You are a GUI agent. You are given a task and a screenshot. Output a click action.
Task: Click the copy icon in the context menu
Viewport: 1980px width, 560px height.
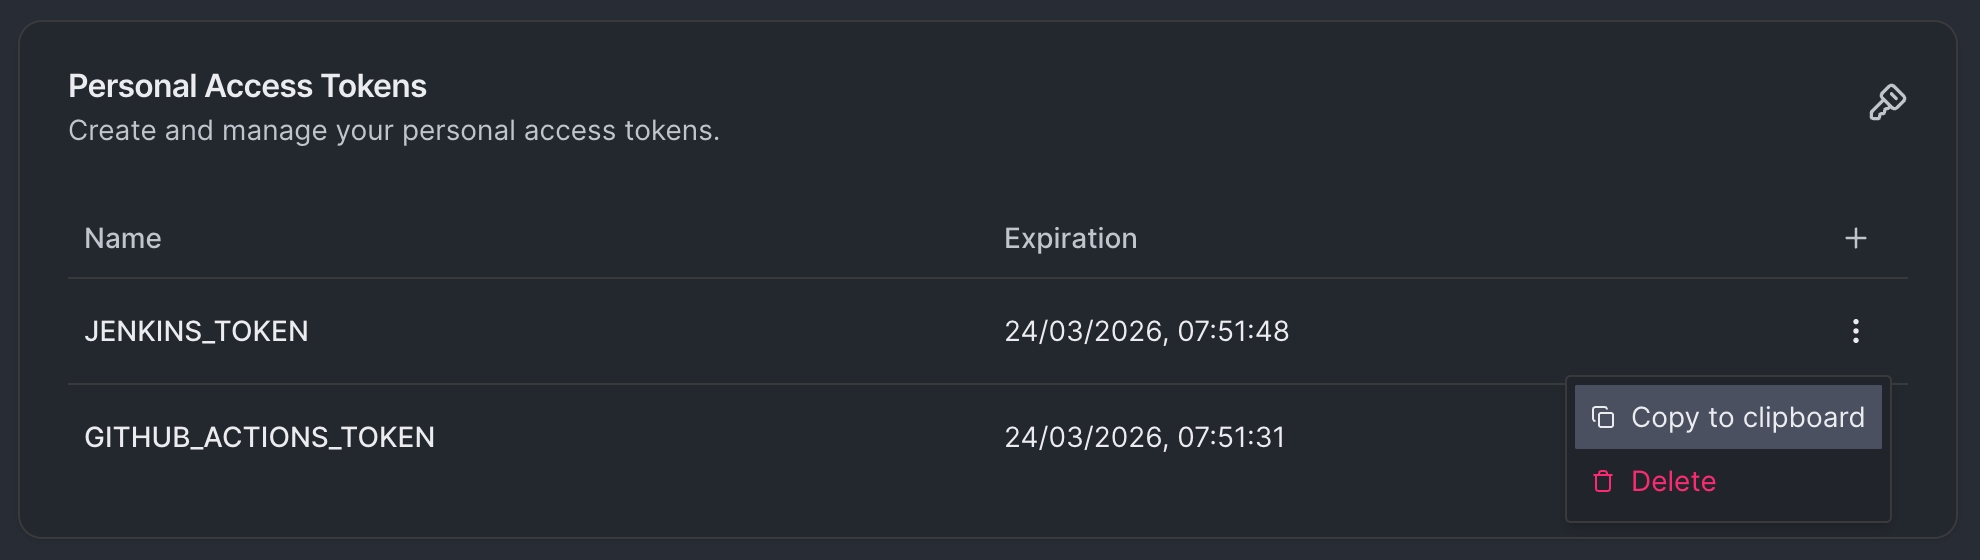(1603, 417)
